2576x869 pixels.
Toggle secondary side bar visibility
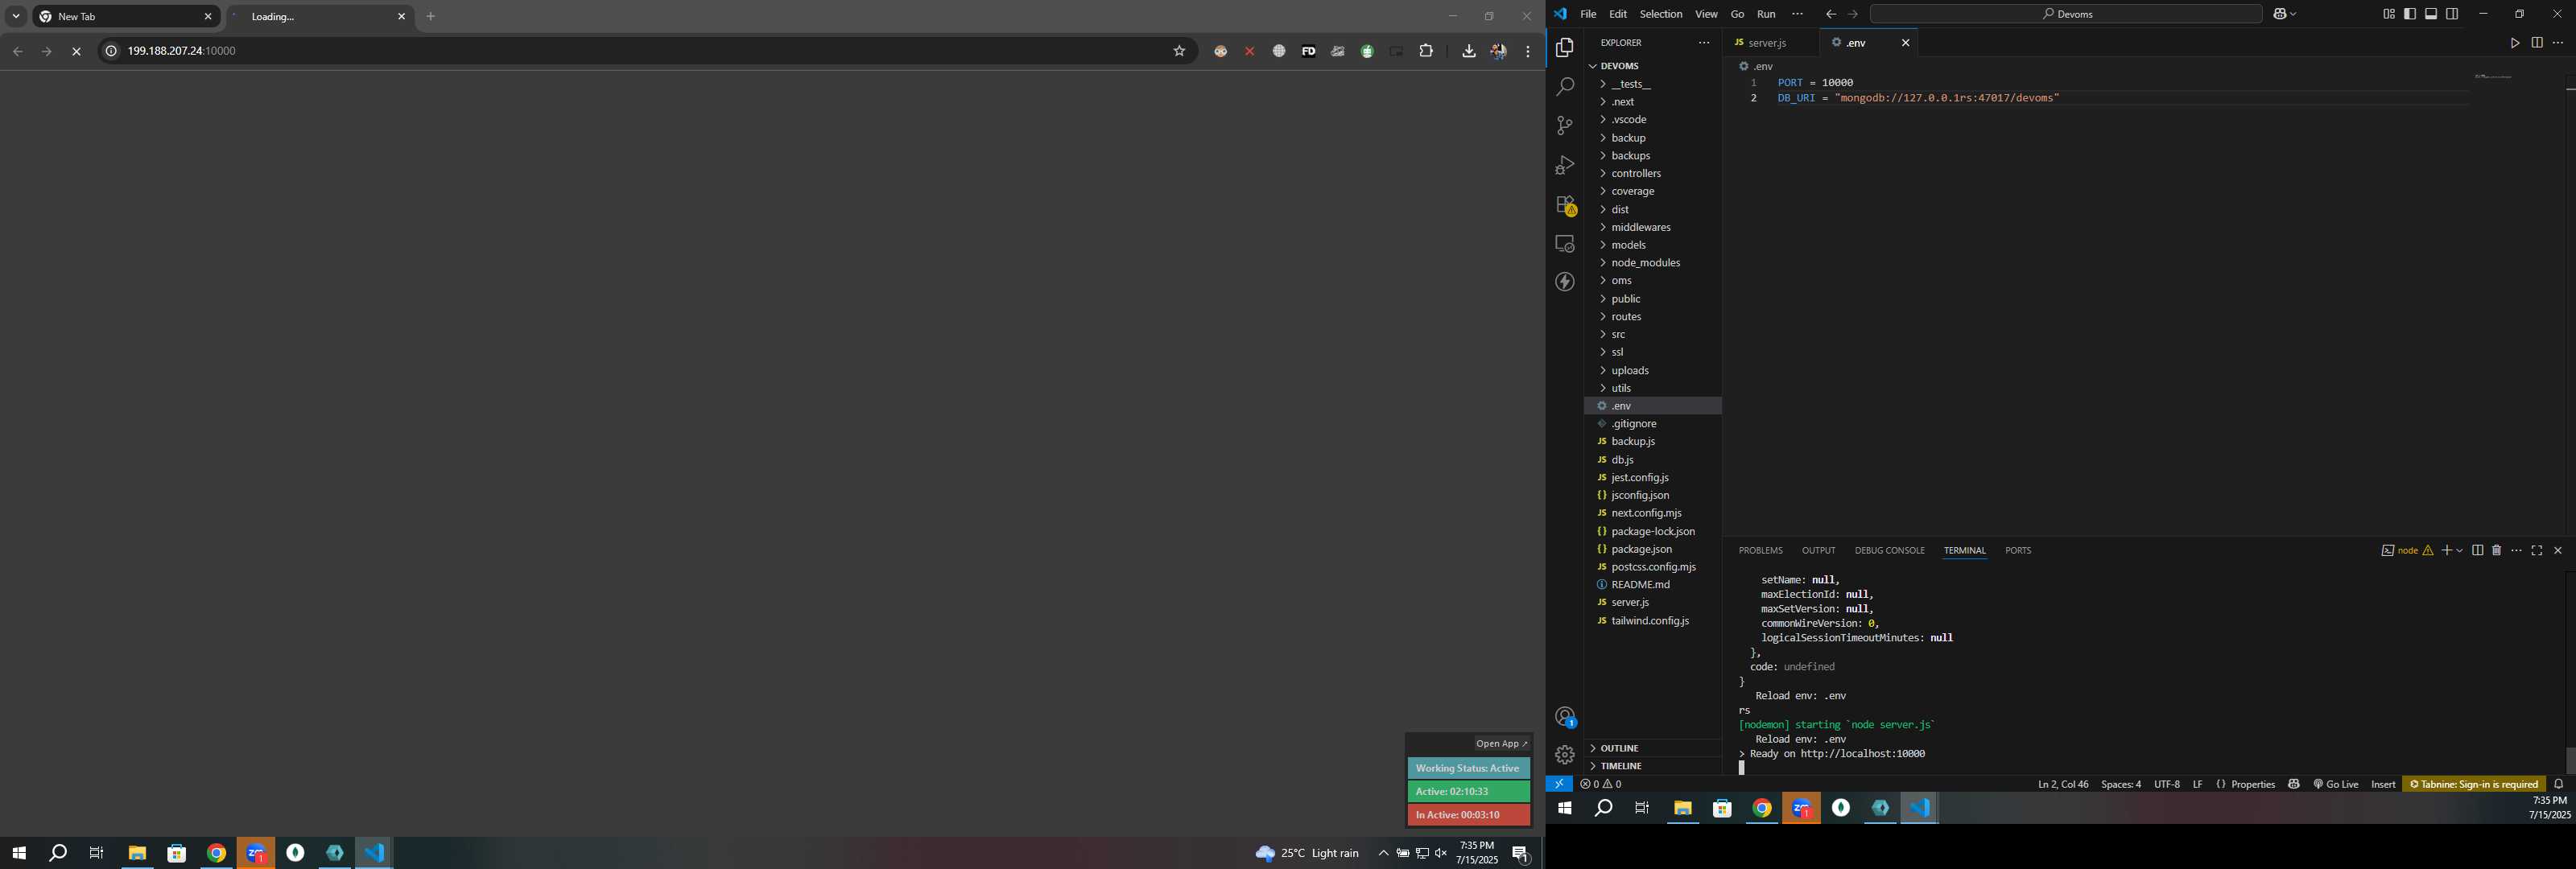[x=2452, y=14]
